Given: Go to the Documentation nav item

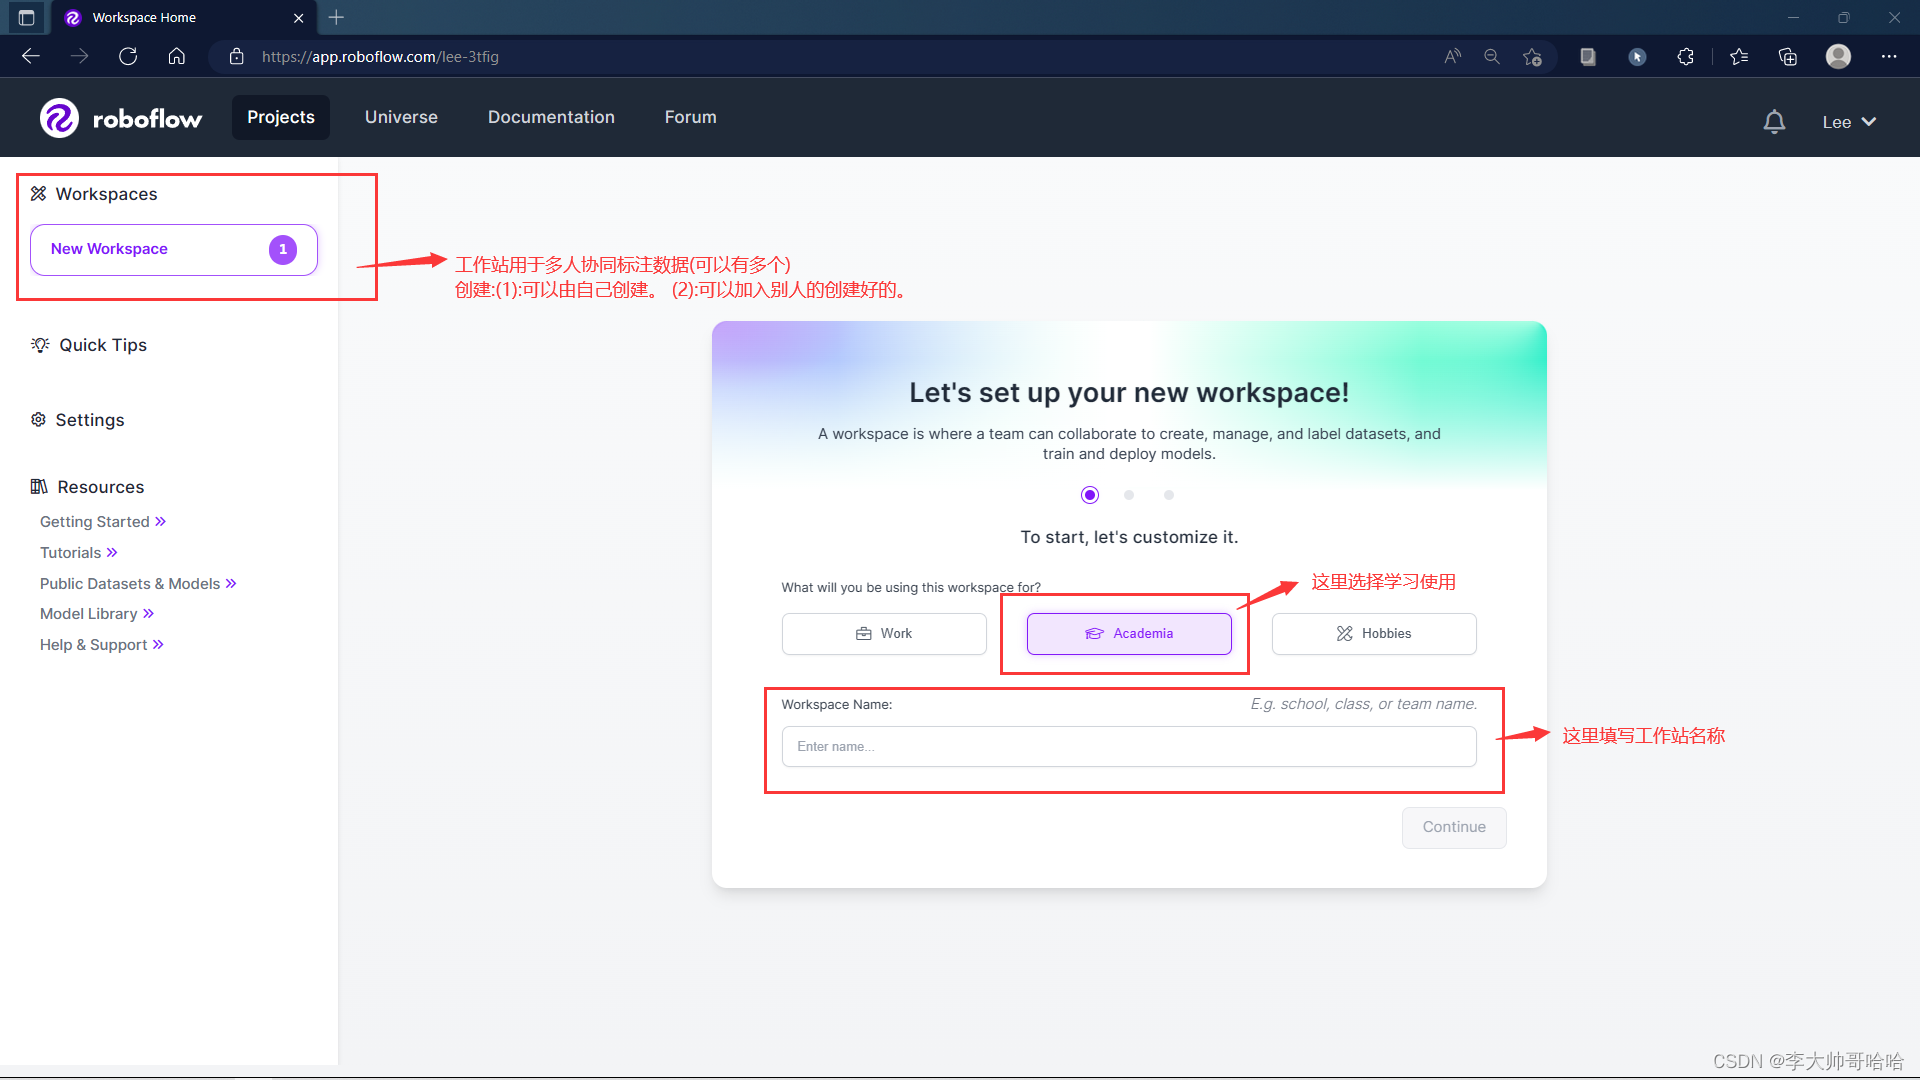Looking at the screenshot, I should tap(551, 117).
